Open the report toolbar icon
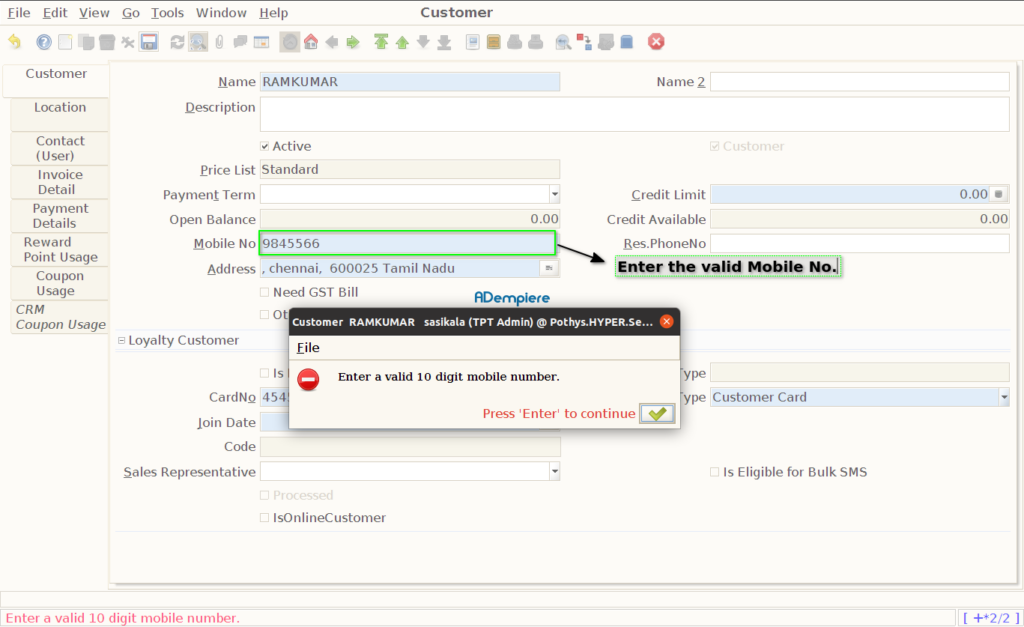Viewport: 1024px width, 627px height. coord(473,42)
